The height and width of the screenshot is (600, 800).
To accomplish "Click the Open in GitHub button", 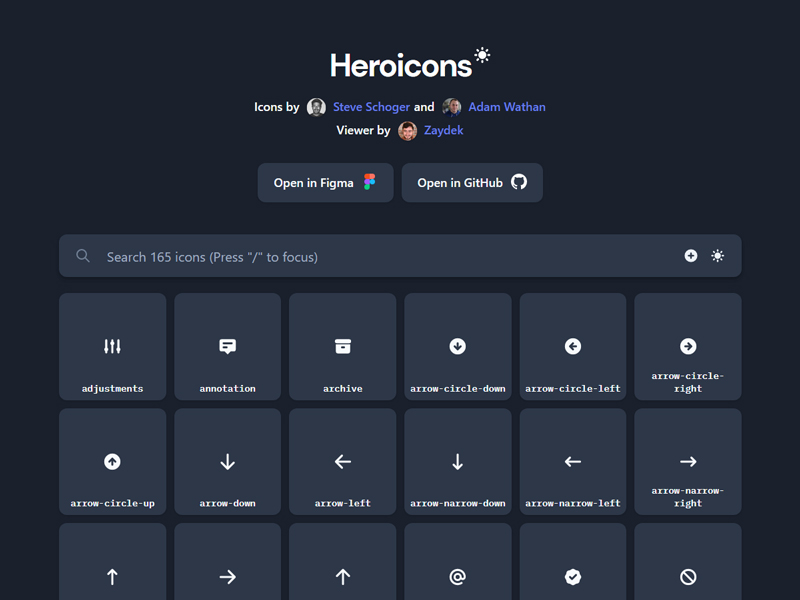I will (472, 182).
